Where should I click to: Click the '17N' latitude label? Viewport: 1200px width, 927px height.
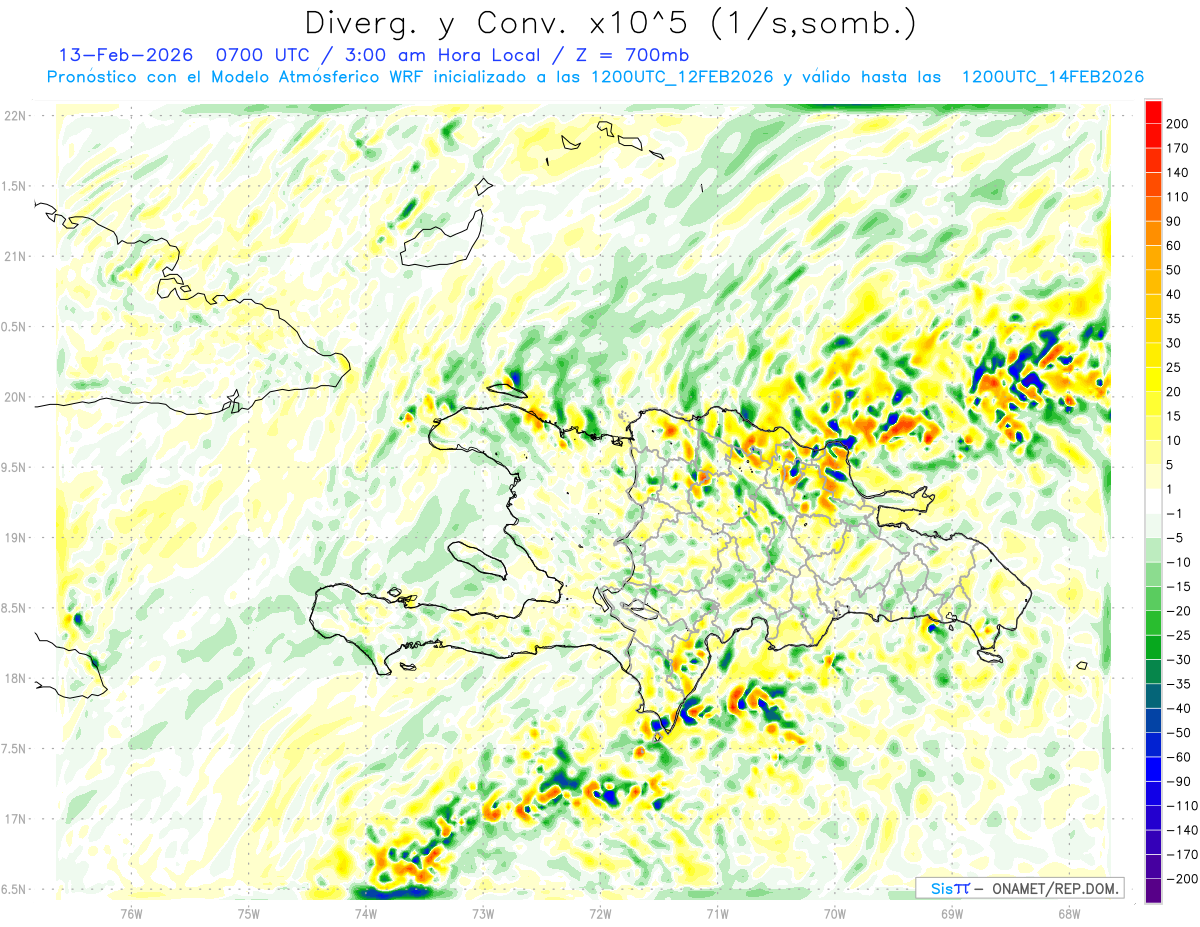pyautogui.click(x=15, y=819)
